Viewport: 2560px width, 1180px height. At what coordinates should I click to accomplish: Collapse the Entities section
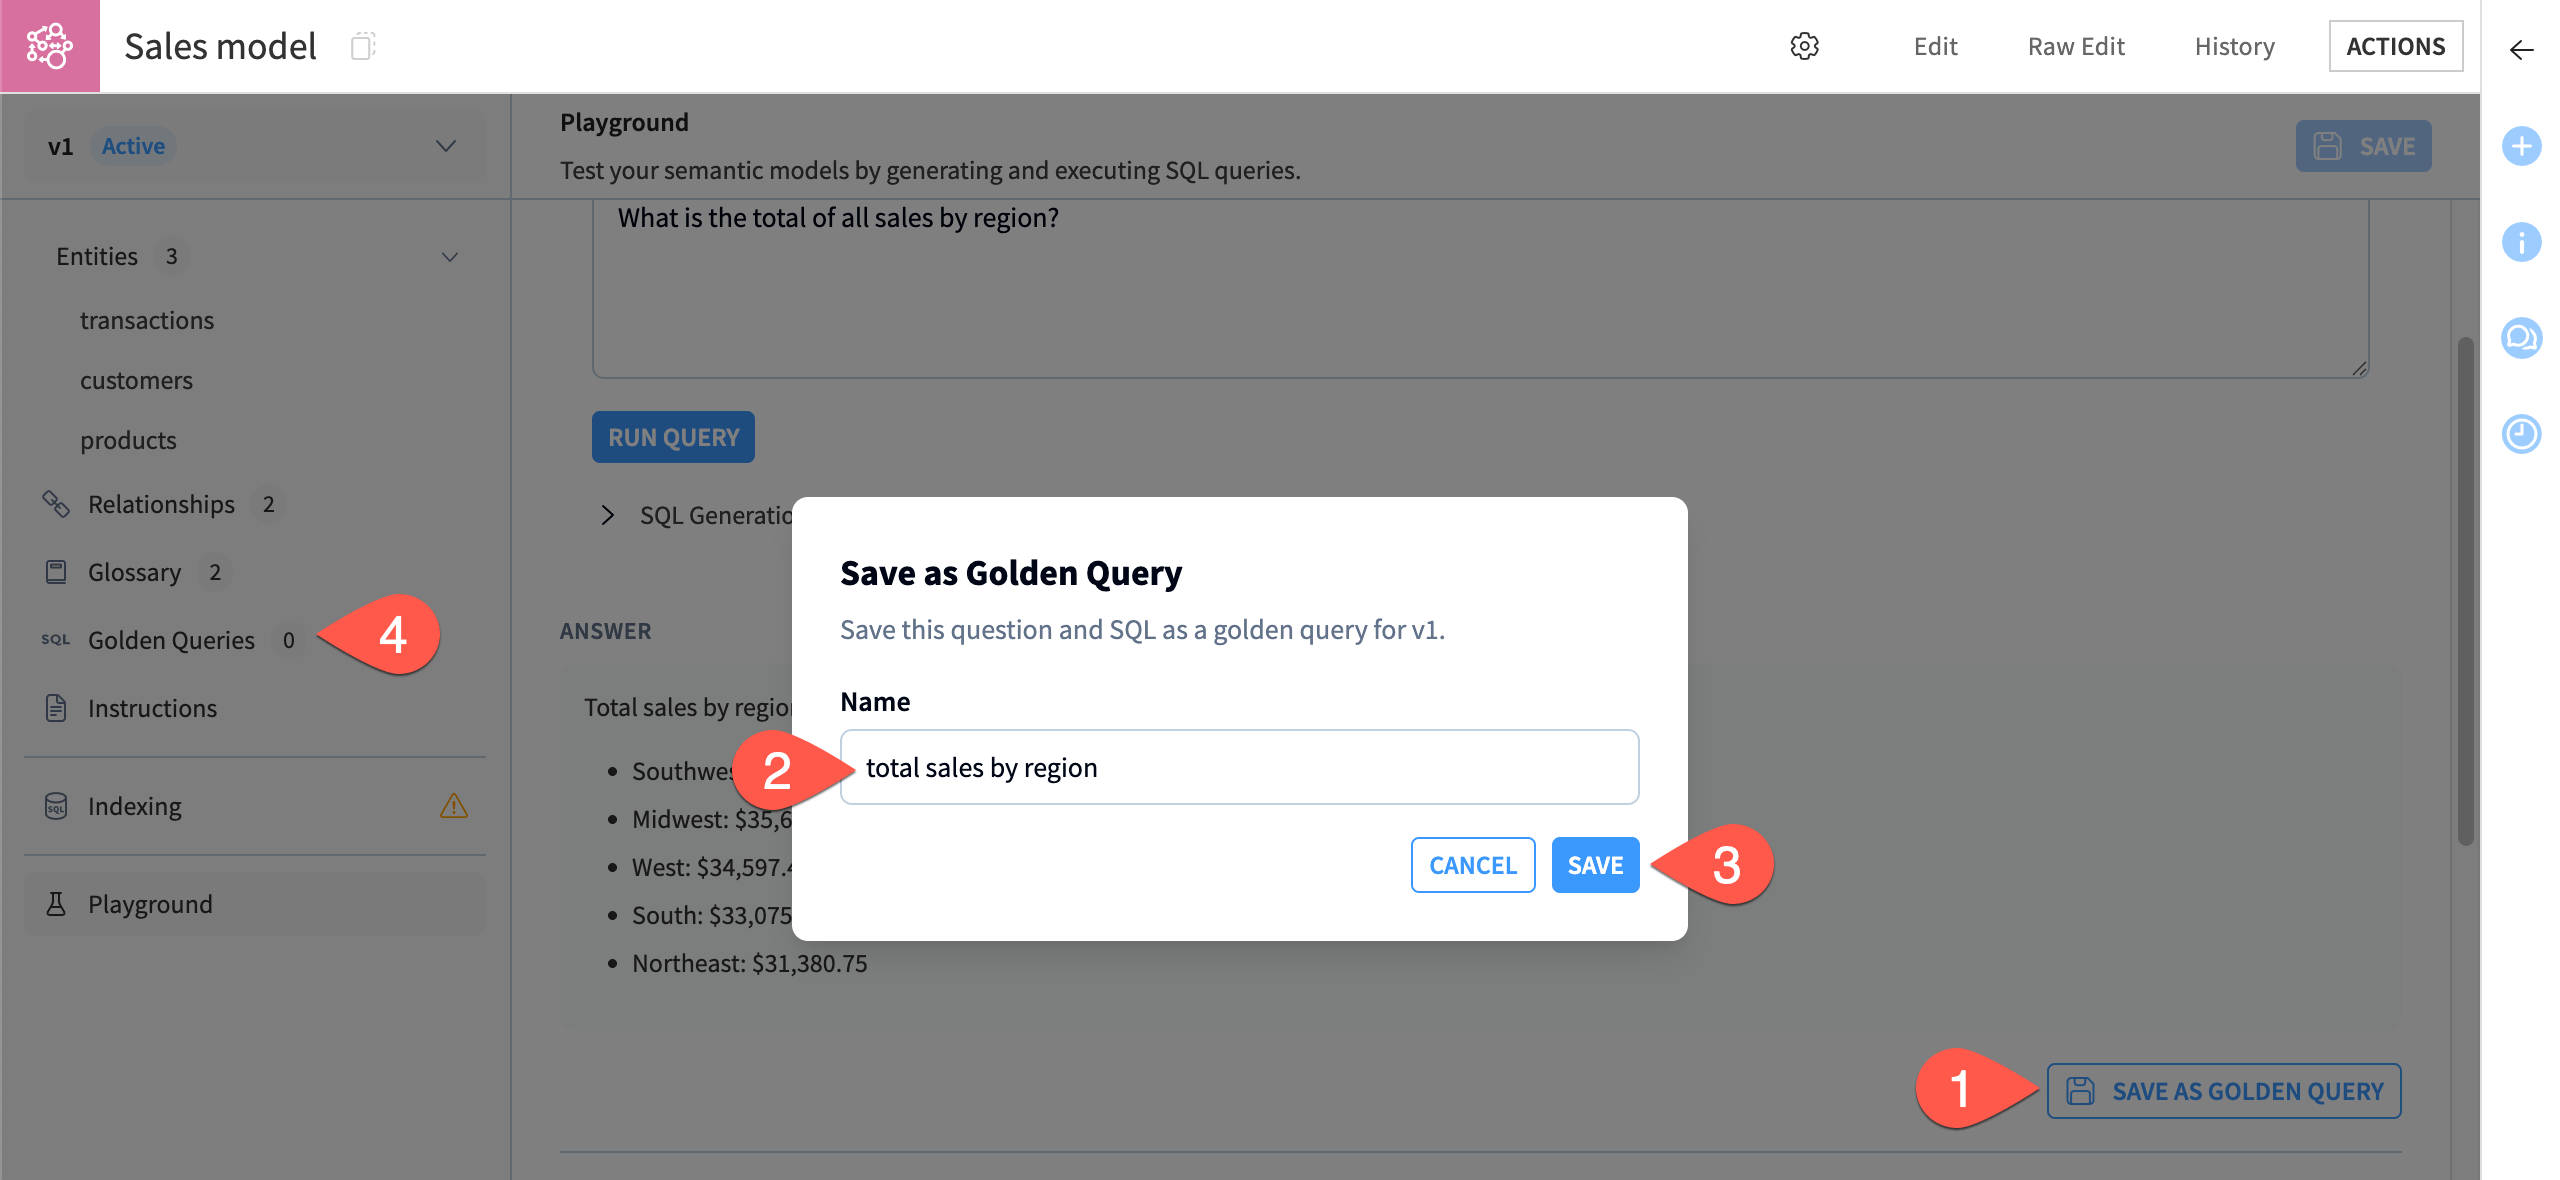pos(450,256)
